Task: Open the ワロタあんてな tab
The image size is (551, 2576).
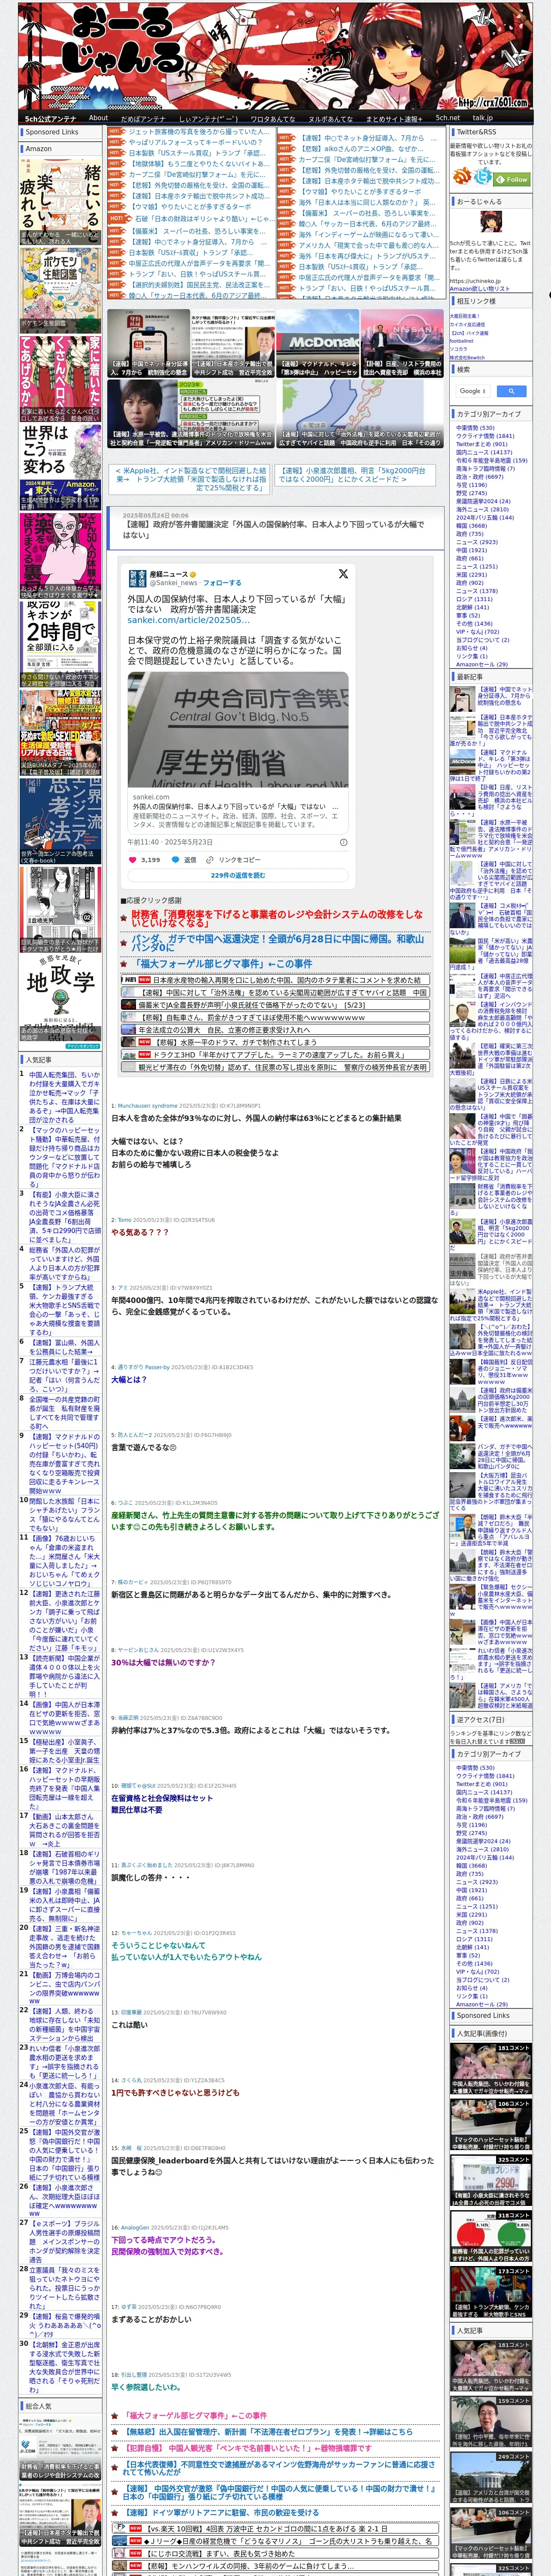Action: point(272,118)
